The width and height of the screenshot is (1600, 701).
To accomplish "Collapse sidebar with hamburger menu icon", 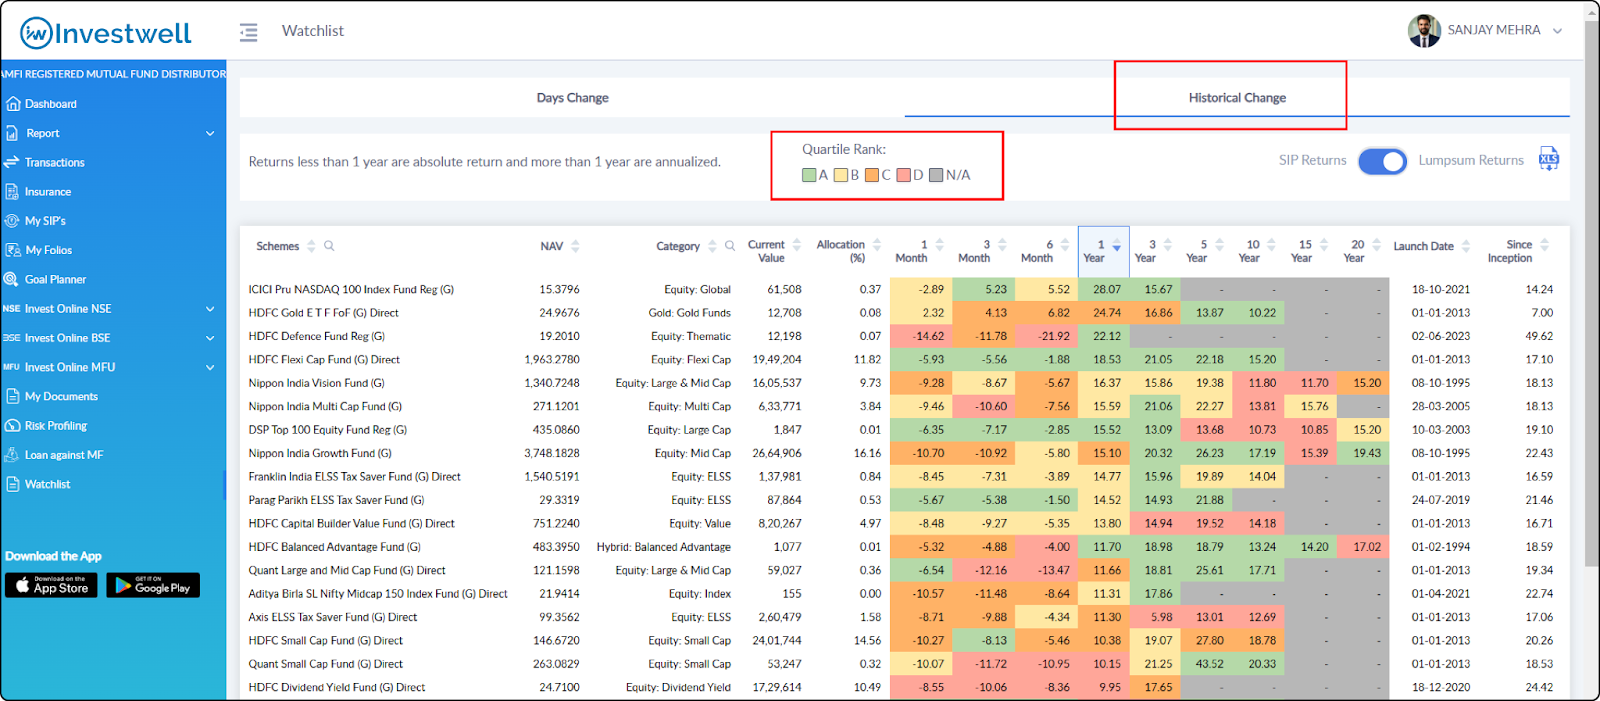I will pyautogui.click(x=249, y=32).
